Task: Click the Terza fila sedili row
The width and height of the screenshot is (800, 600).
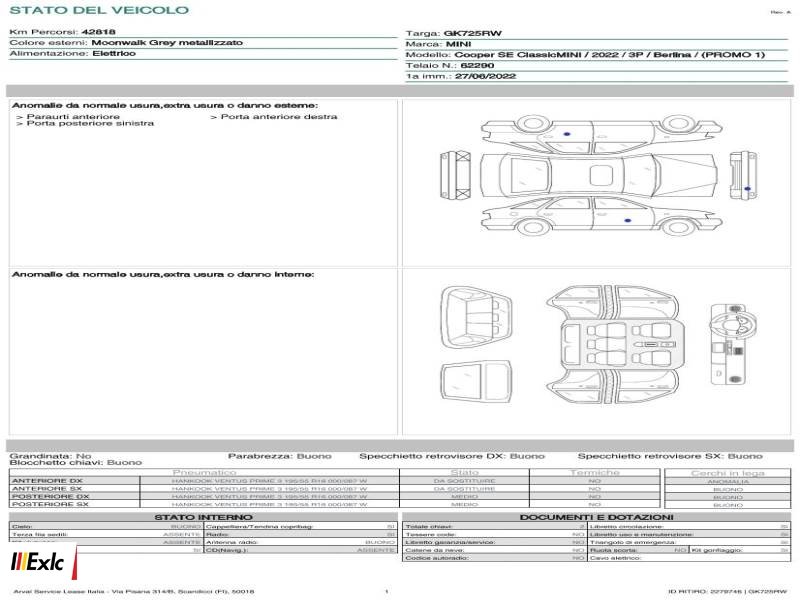Action: coord(106,534)
